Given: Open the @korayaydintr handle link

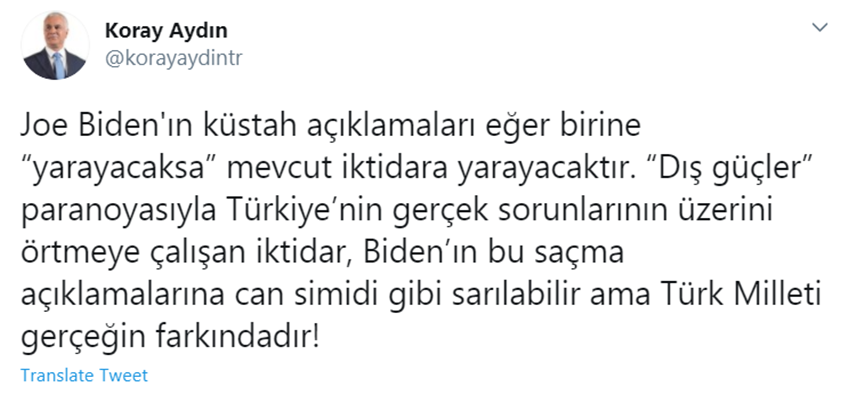Looking at the screenshot, I should coord(174,59).
